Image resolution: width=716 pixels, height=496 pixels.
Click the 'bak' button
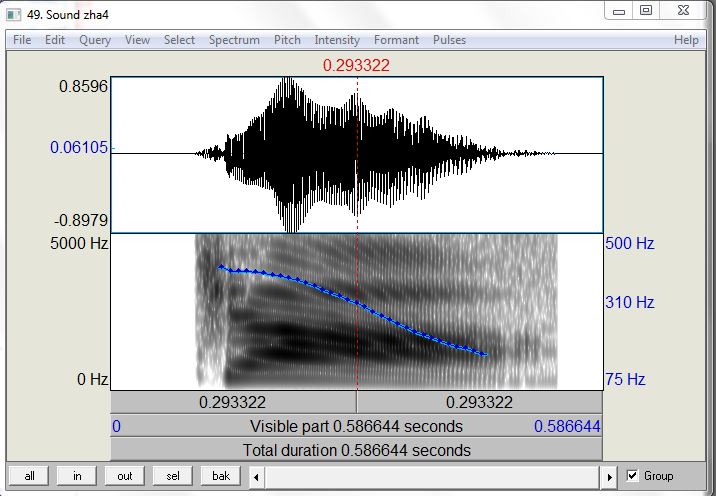coord(221,476)
